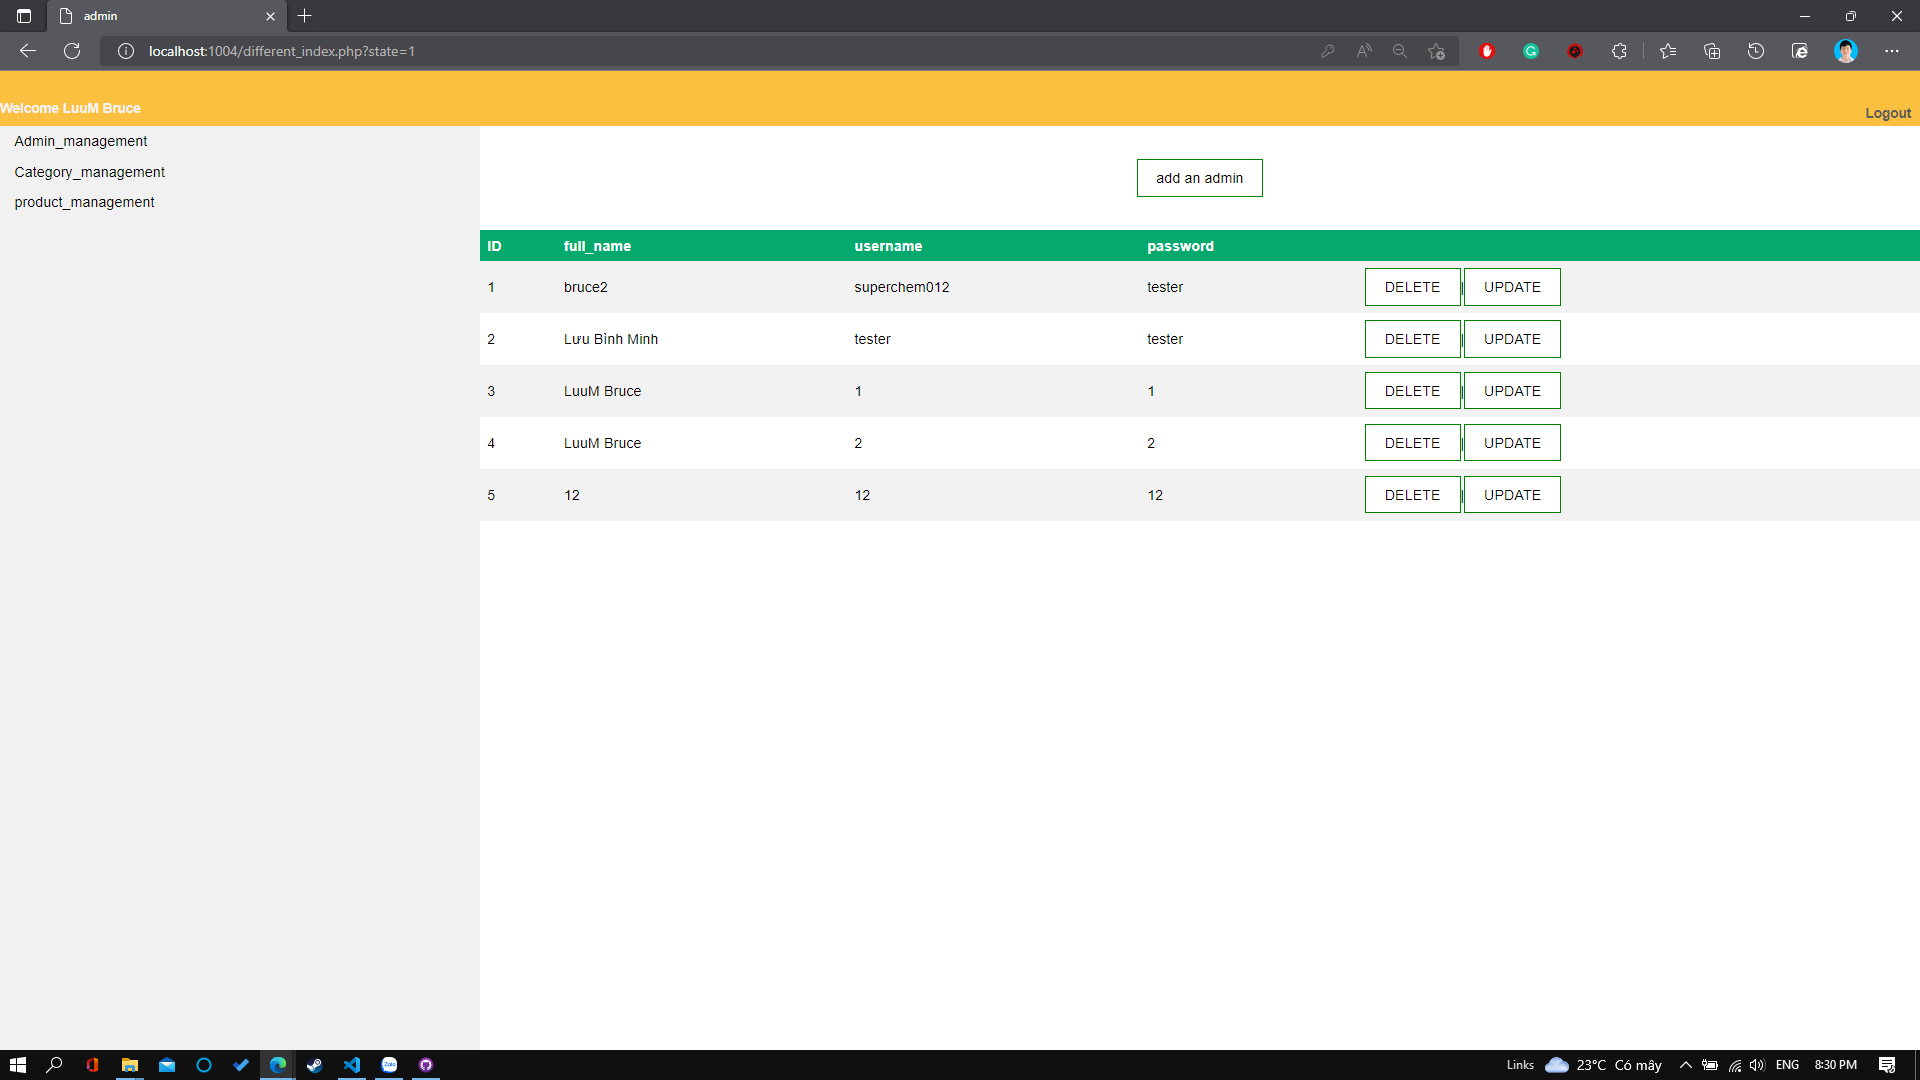Open Admin_management in the sidebar

[x=81, y=141]
